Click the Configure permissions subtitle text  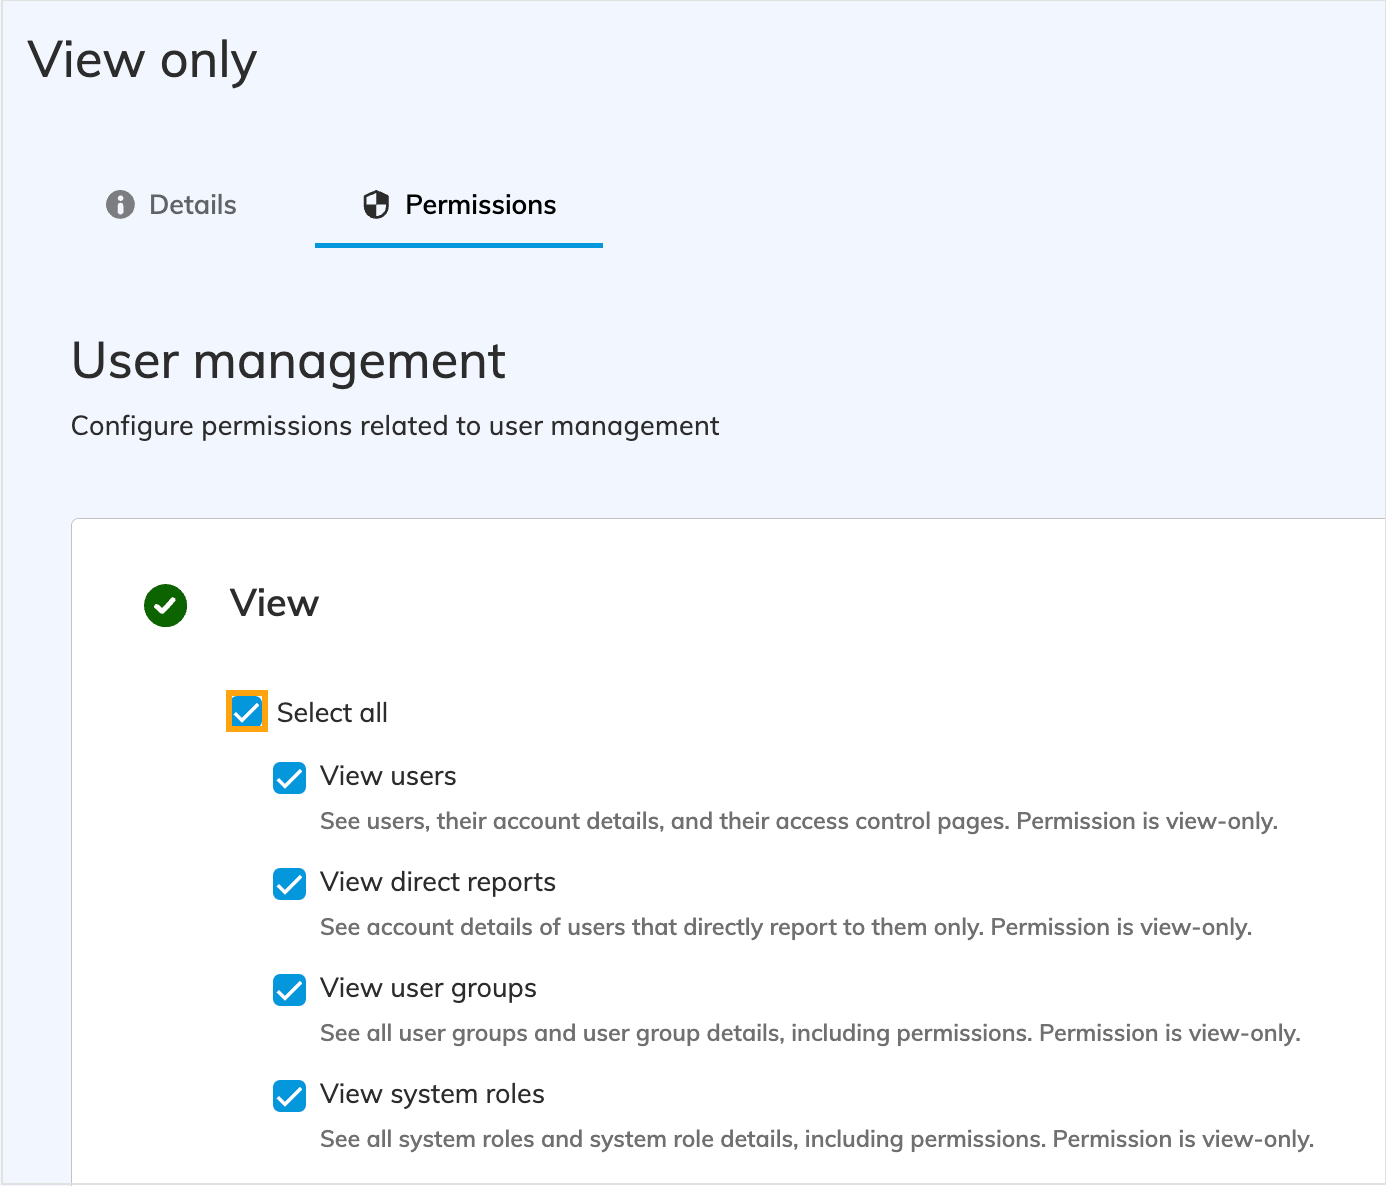point(394,425)
